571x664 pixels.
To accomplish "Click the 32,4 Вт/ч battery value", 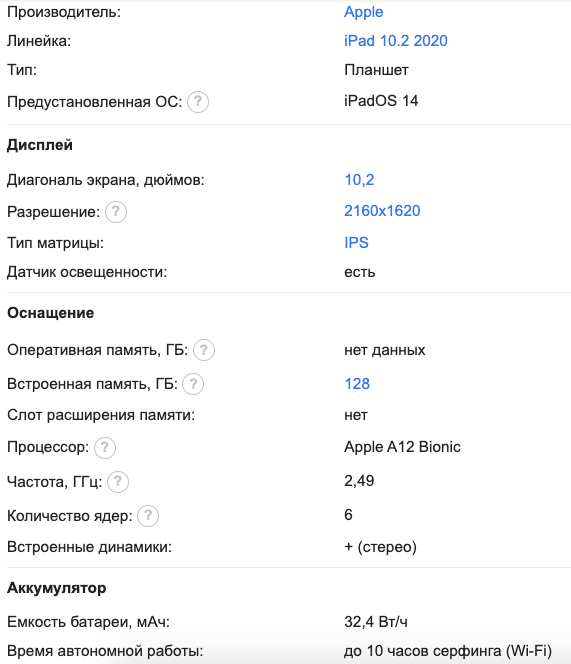I will tap(376, 622).
